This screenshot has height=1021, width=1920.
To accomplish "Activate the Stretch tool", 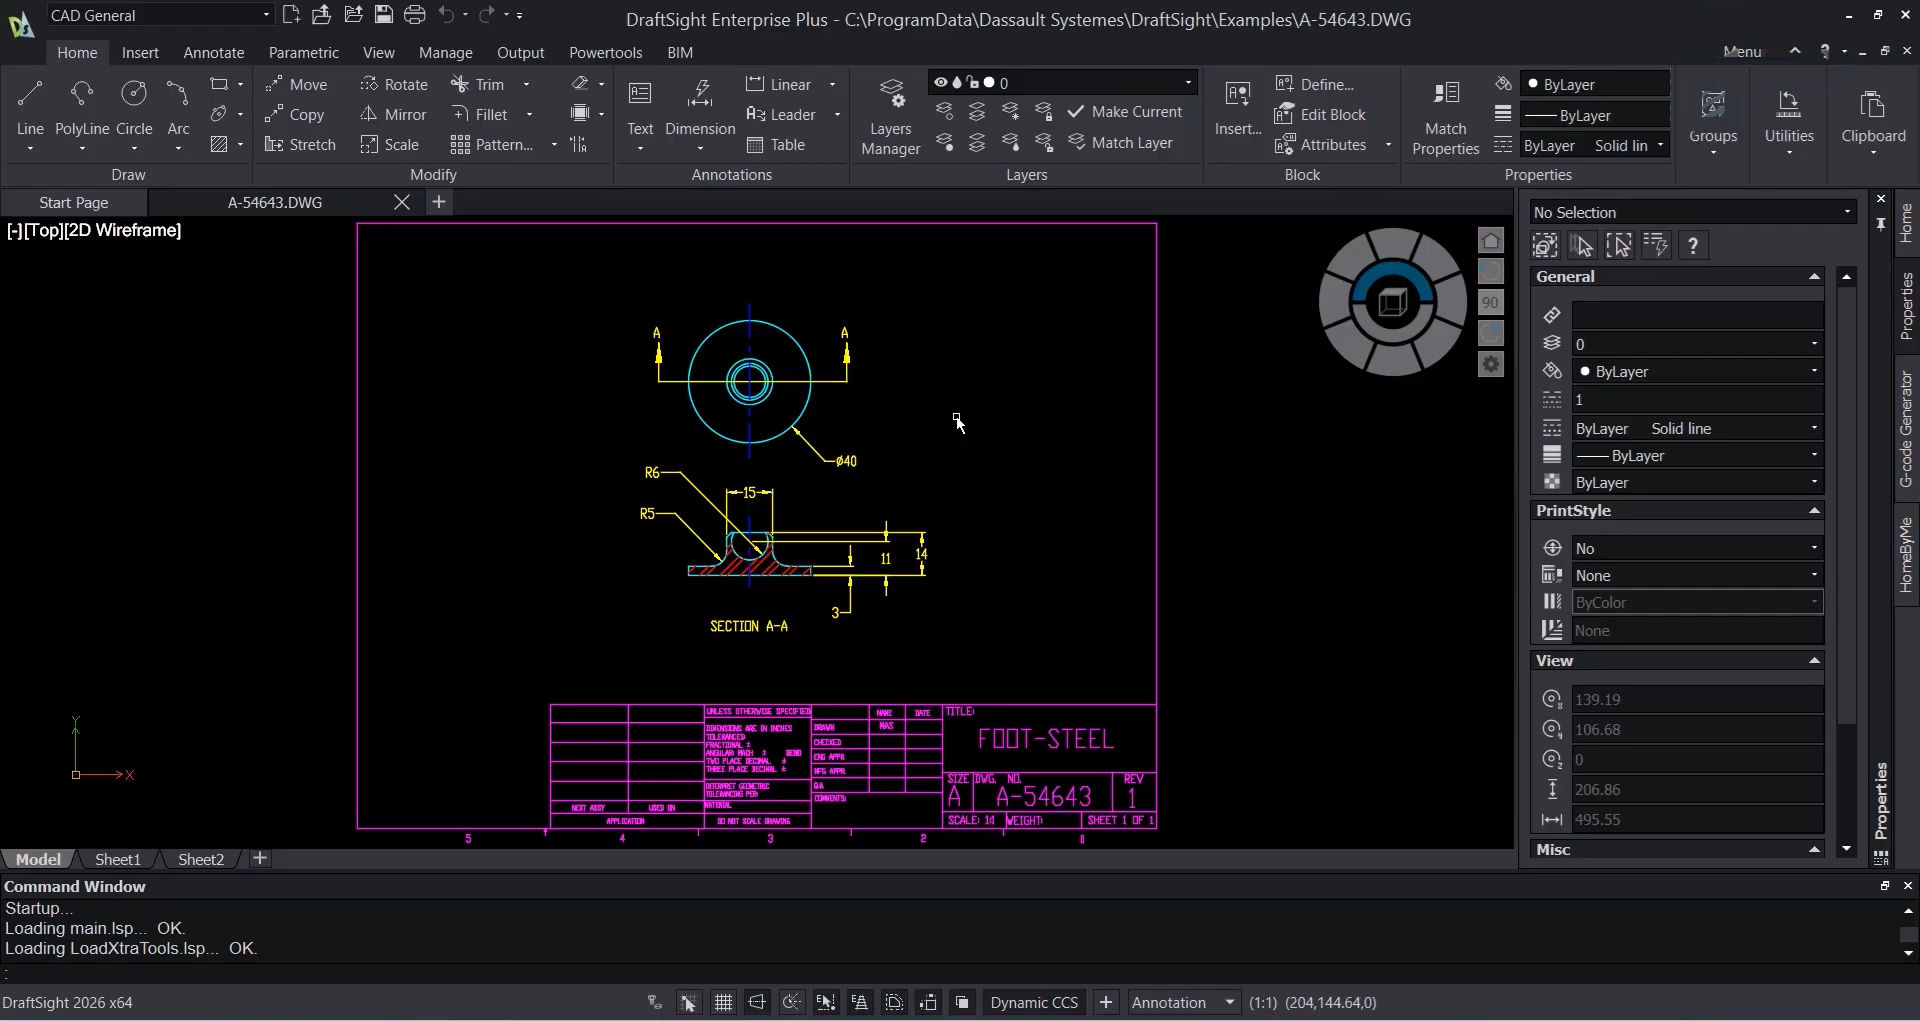I will tap(300, 145).
